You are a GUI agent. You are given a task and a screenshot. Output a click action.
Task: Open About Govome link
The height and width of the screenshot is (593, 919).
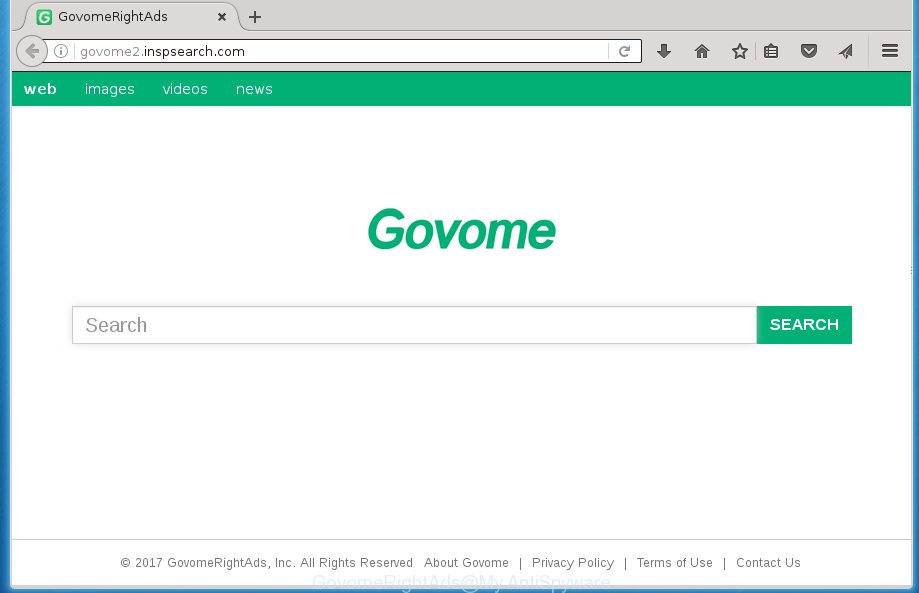(467, 563)
